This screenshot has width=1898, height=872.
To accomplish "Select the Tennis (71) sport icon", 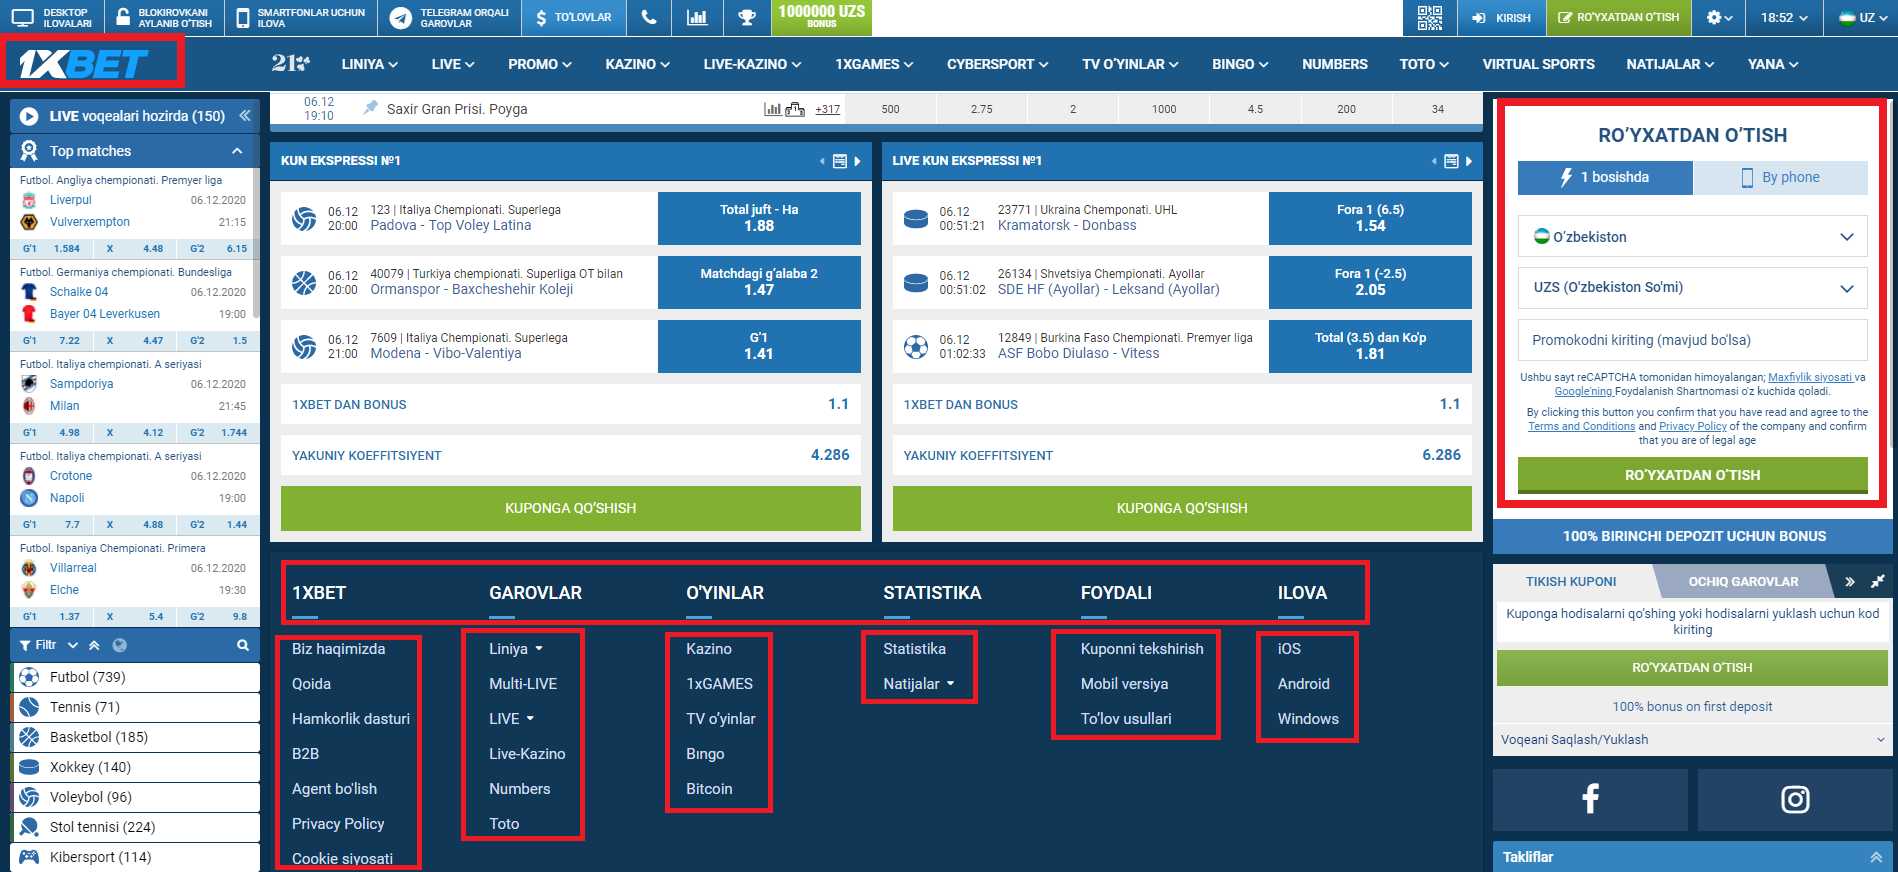I will [x=29, y=707].
